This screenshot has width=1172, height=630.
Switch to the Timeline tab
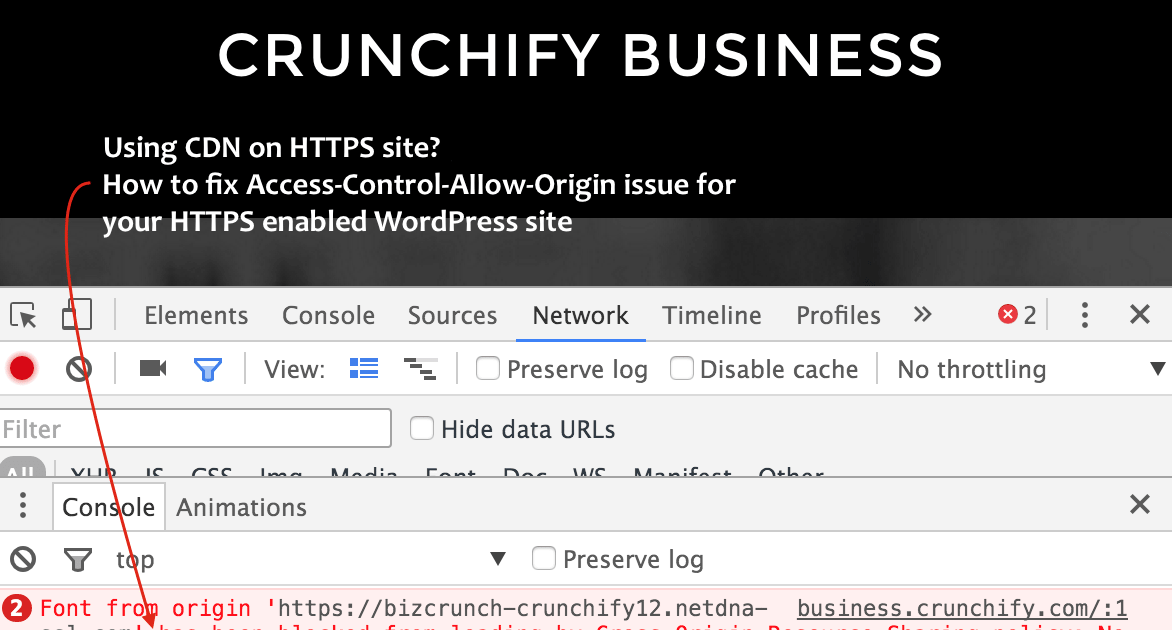coord(712,315)
